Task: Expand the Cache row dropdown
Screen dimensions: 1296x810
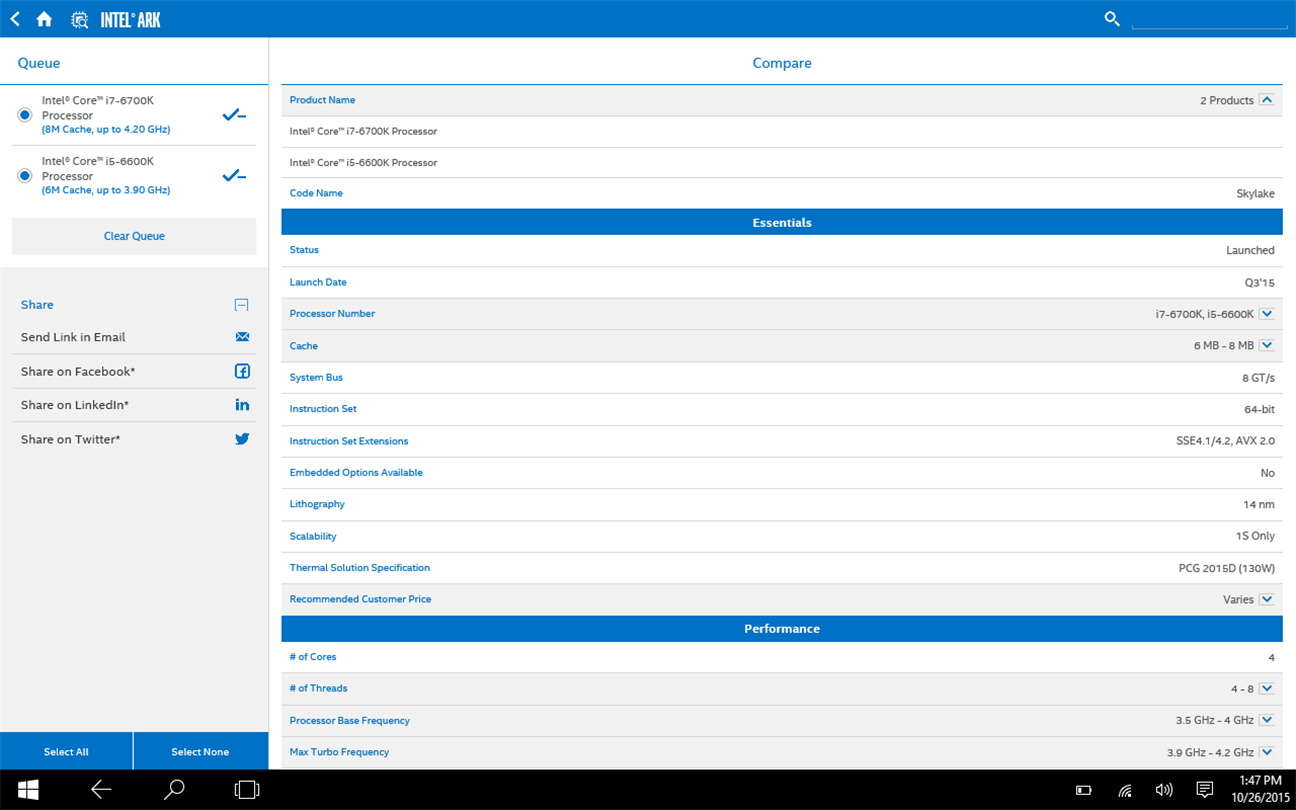Action: point(1266,346)
